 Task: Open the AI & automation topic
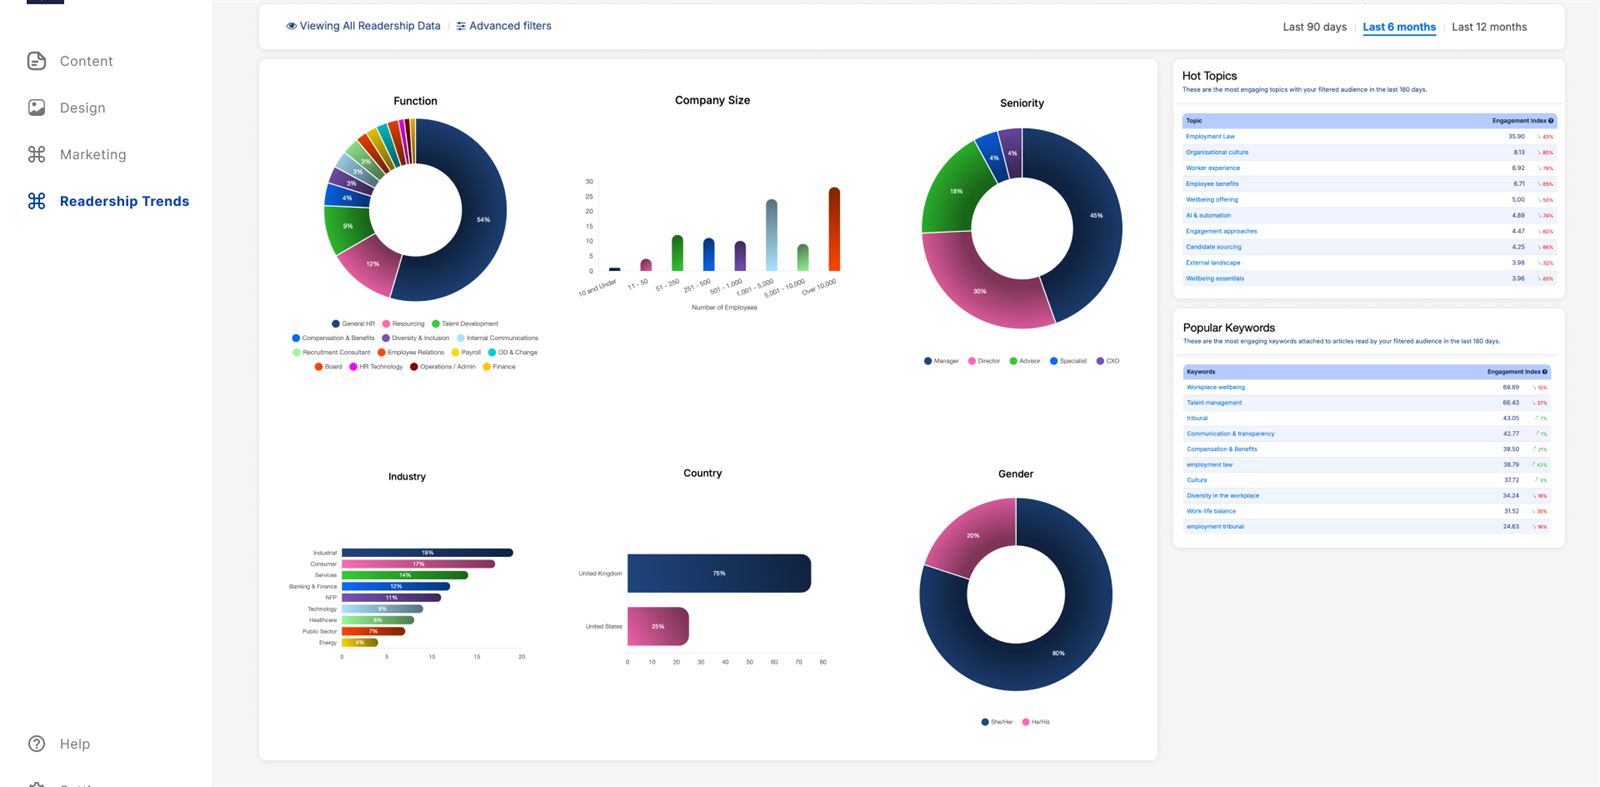[1208, 216]
